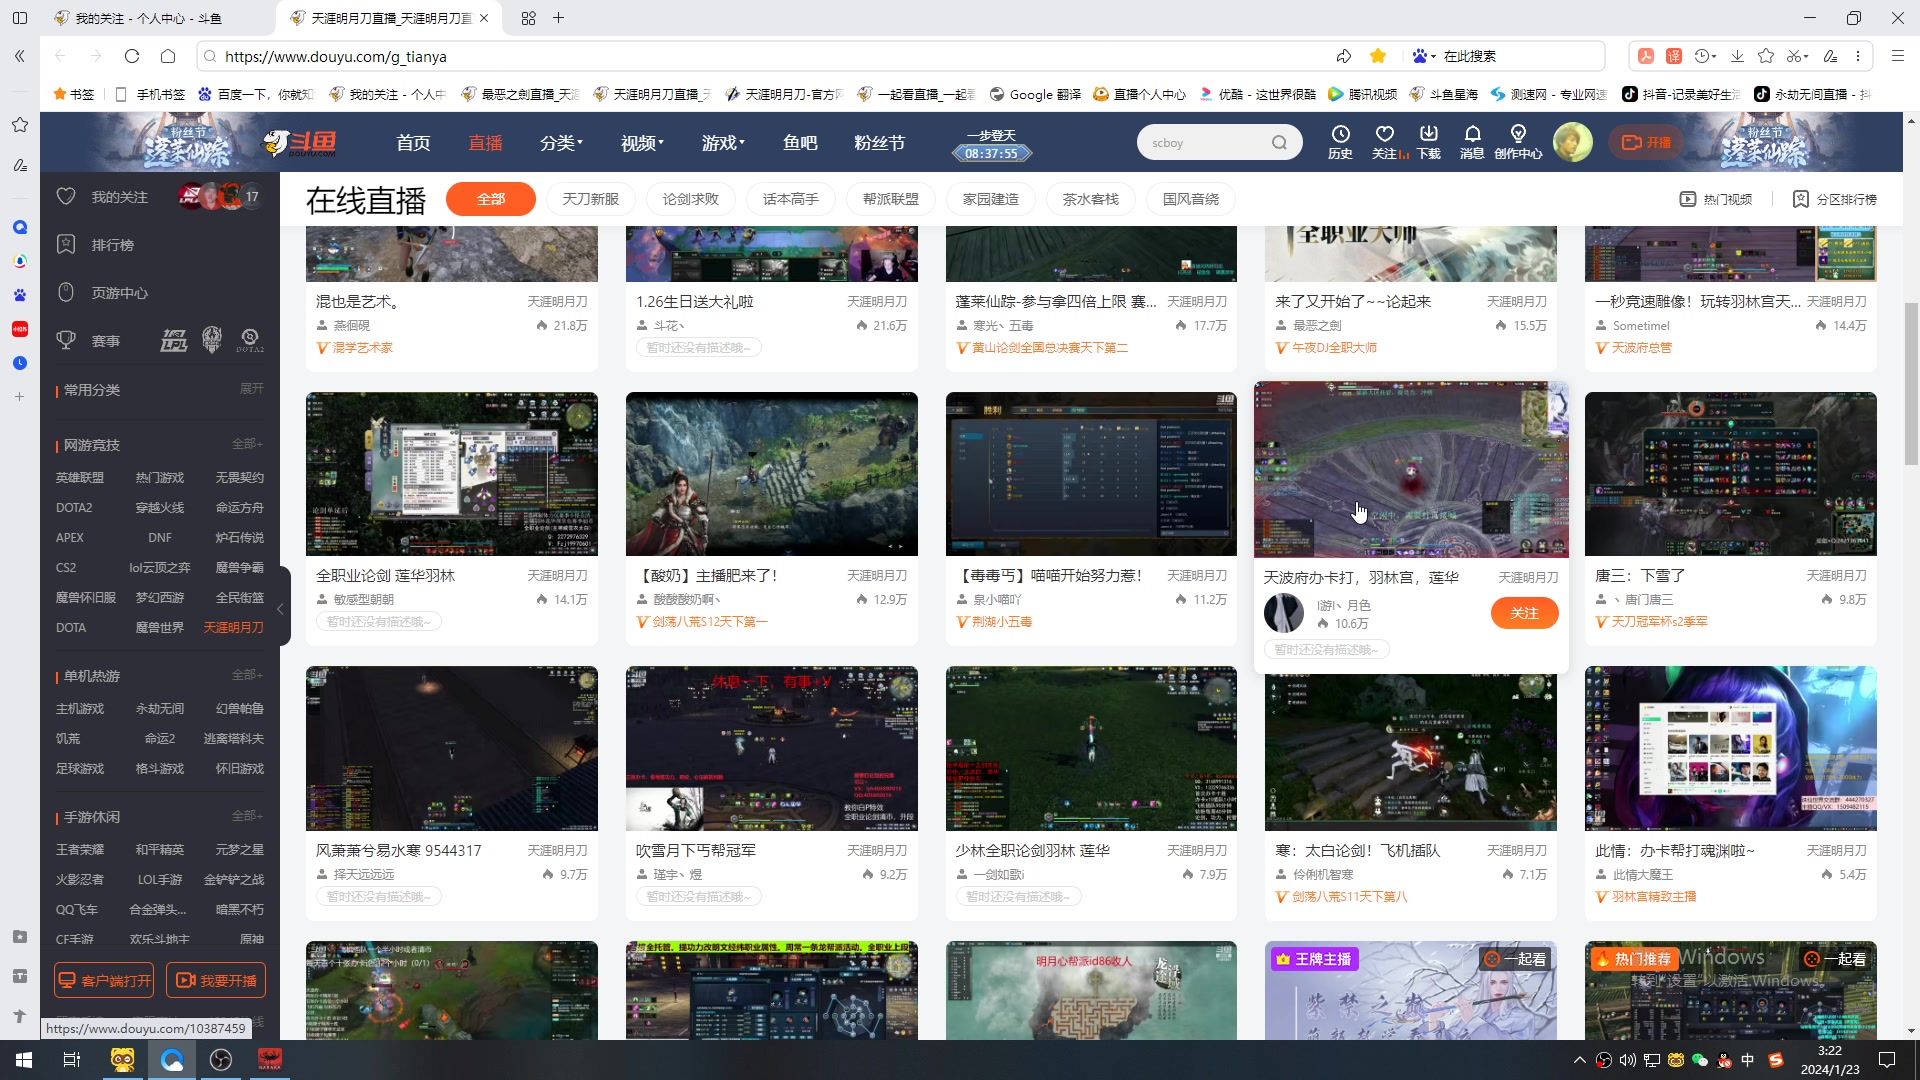Open 页游中心 in the sidebar
Viewport: 1920px width, 1080px height.
(119, 293)
